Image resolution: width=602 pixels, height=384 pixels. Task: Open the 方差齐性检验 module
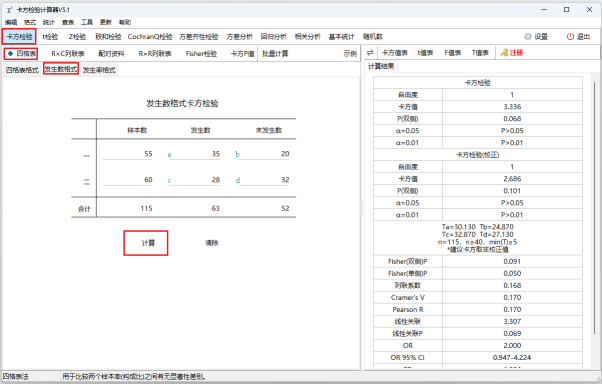[198, 36]
